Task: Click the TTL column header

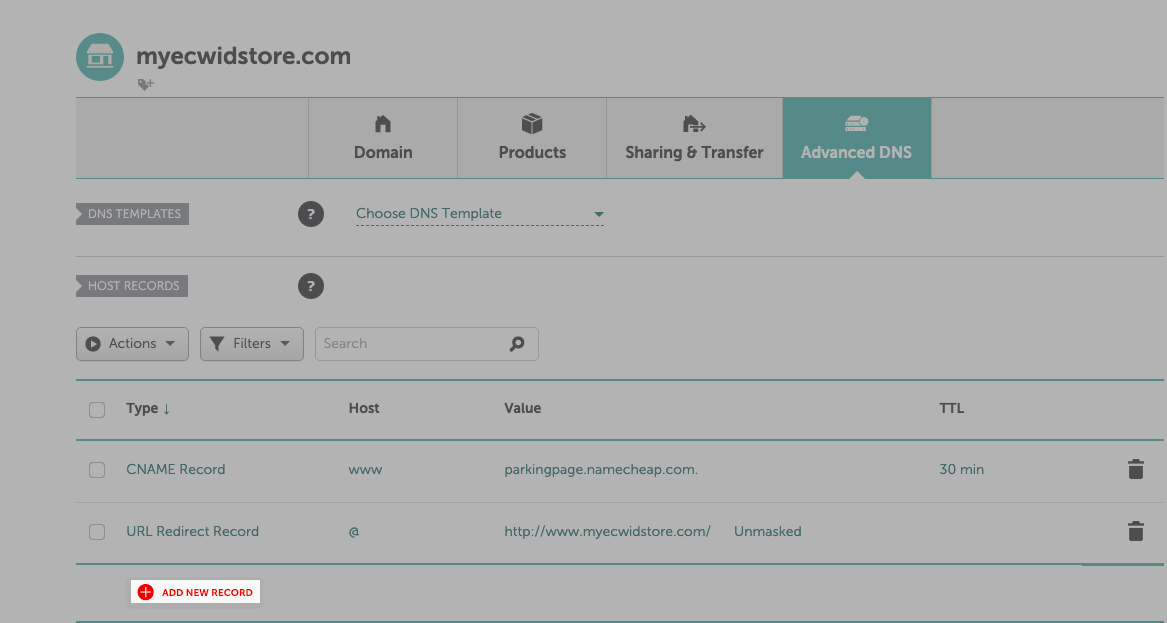Action: coord(952,409)
